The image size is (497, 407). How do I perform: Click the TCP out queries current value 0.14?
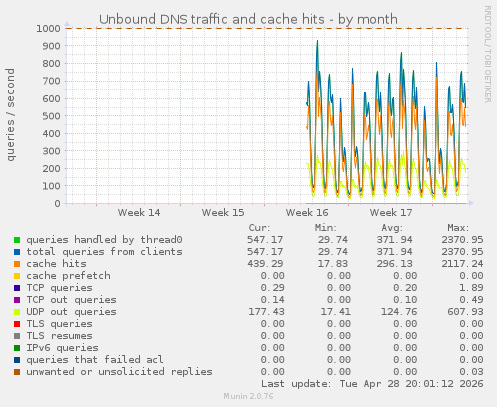(272, 300)
